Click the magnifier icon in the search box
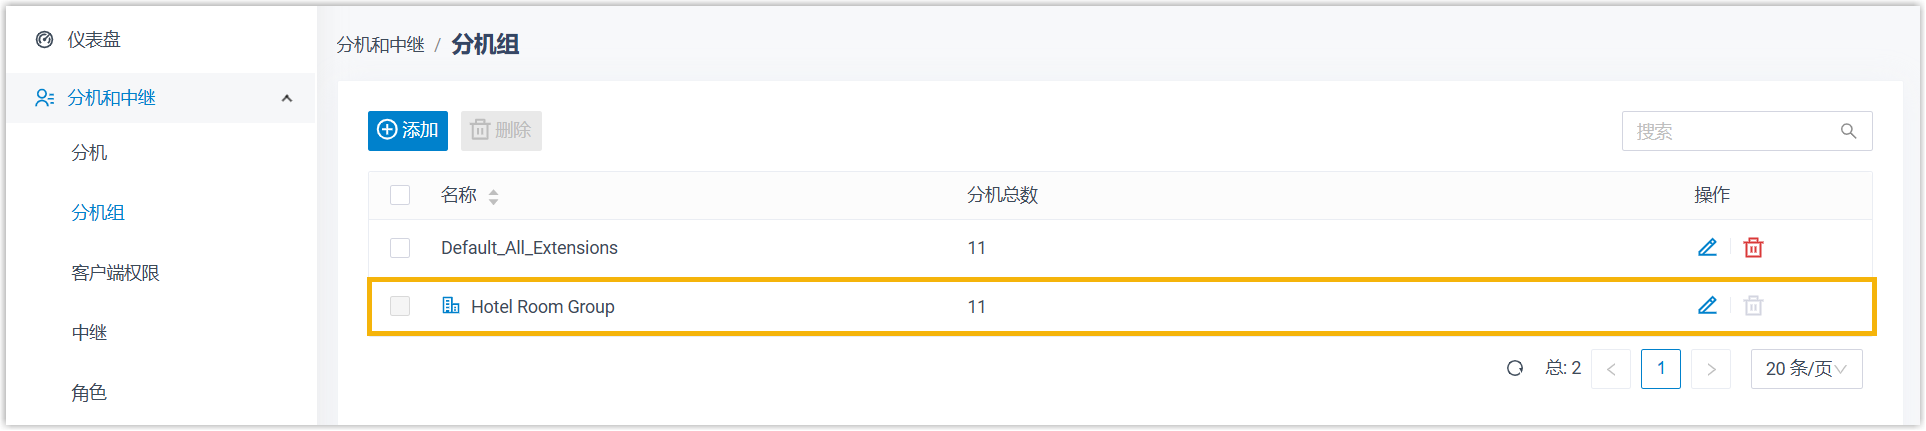1926x431 pixels. [1848, 131]
